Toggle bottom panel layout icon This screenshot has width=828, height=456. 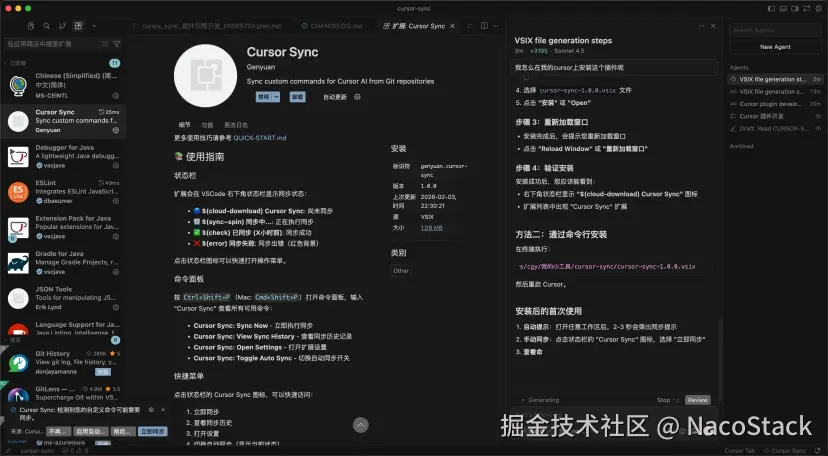783,8
